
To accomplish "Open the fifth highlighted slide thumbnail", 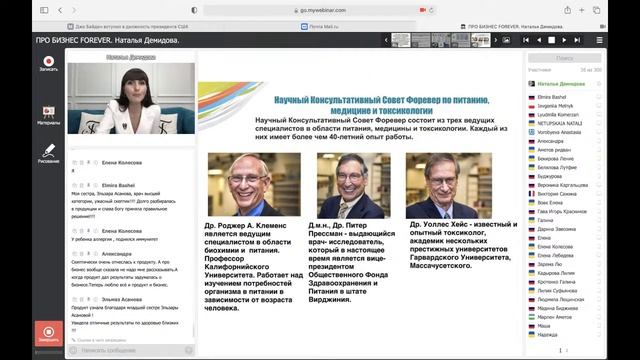I will pos(480,40).
